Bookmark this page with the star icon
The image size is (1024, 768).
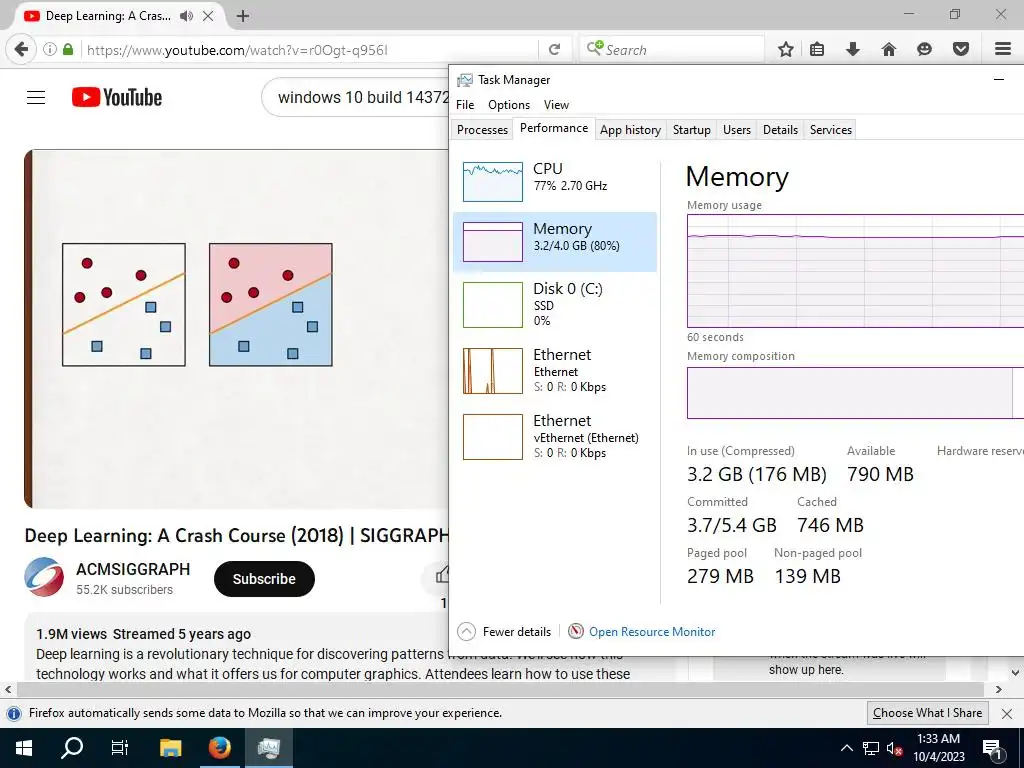click(786, 49)
